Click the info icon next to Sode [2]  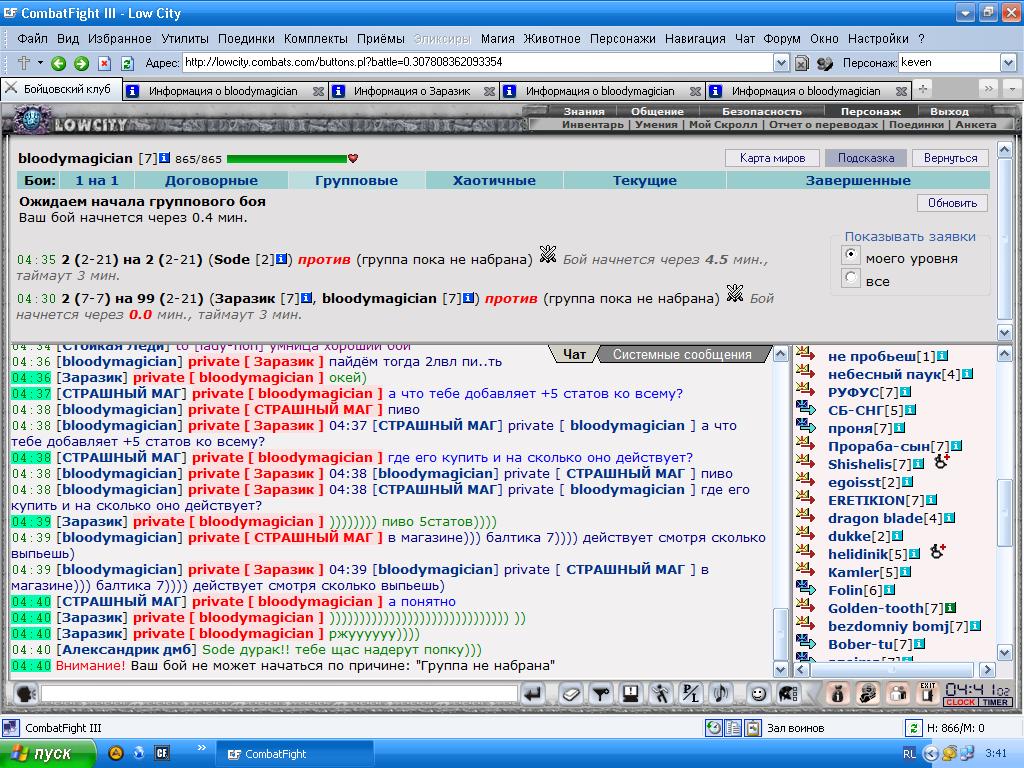tap(281, 259)
